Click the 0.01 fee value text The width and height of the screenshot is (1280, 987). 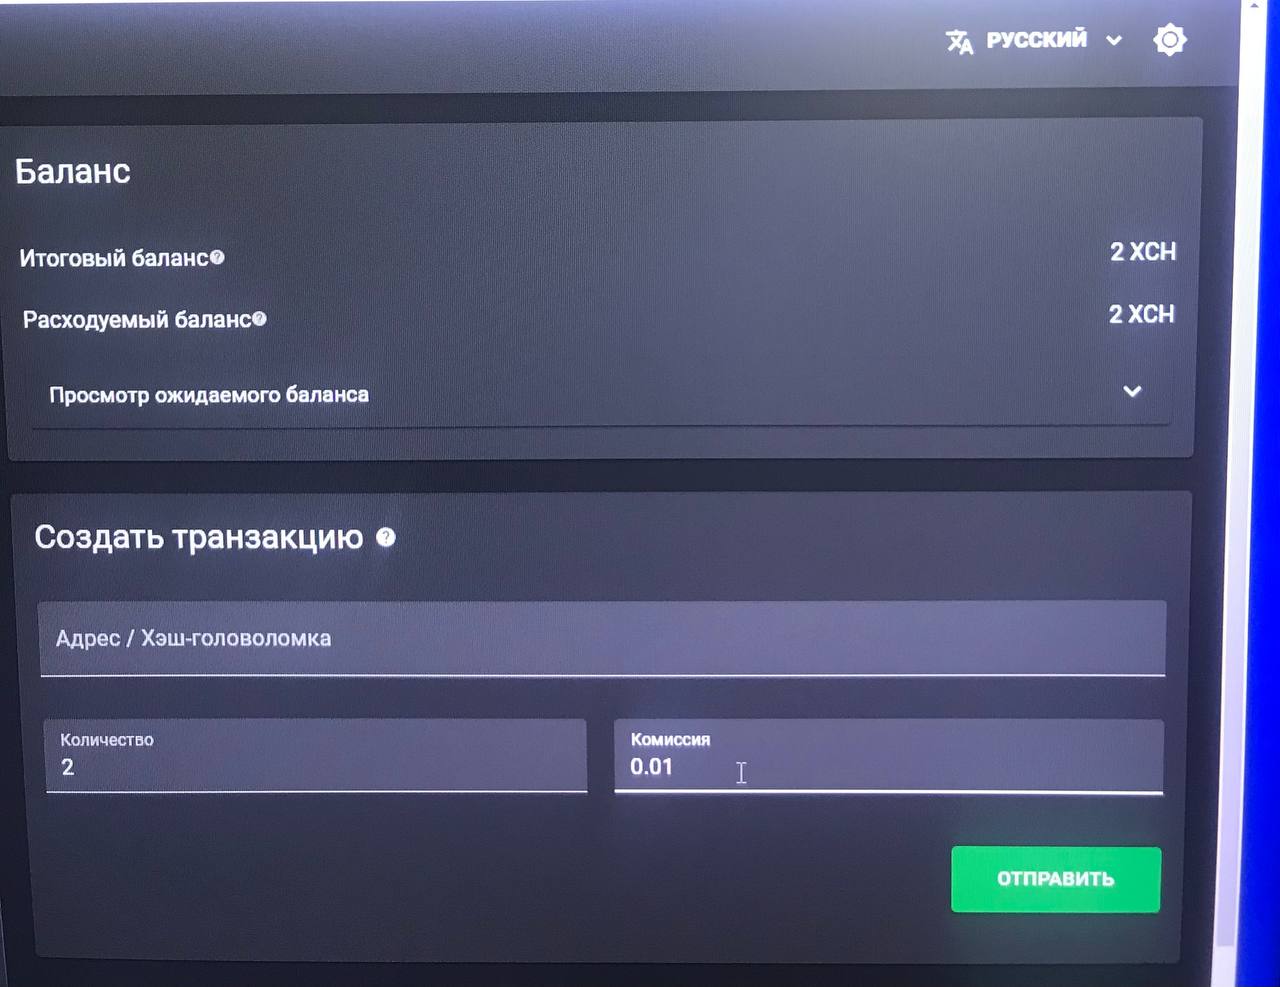click(651, 767)
